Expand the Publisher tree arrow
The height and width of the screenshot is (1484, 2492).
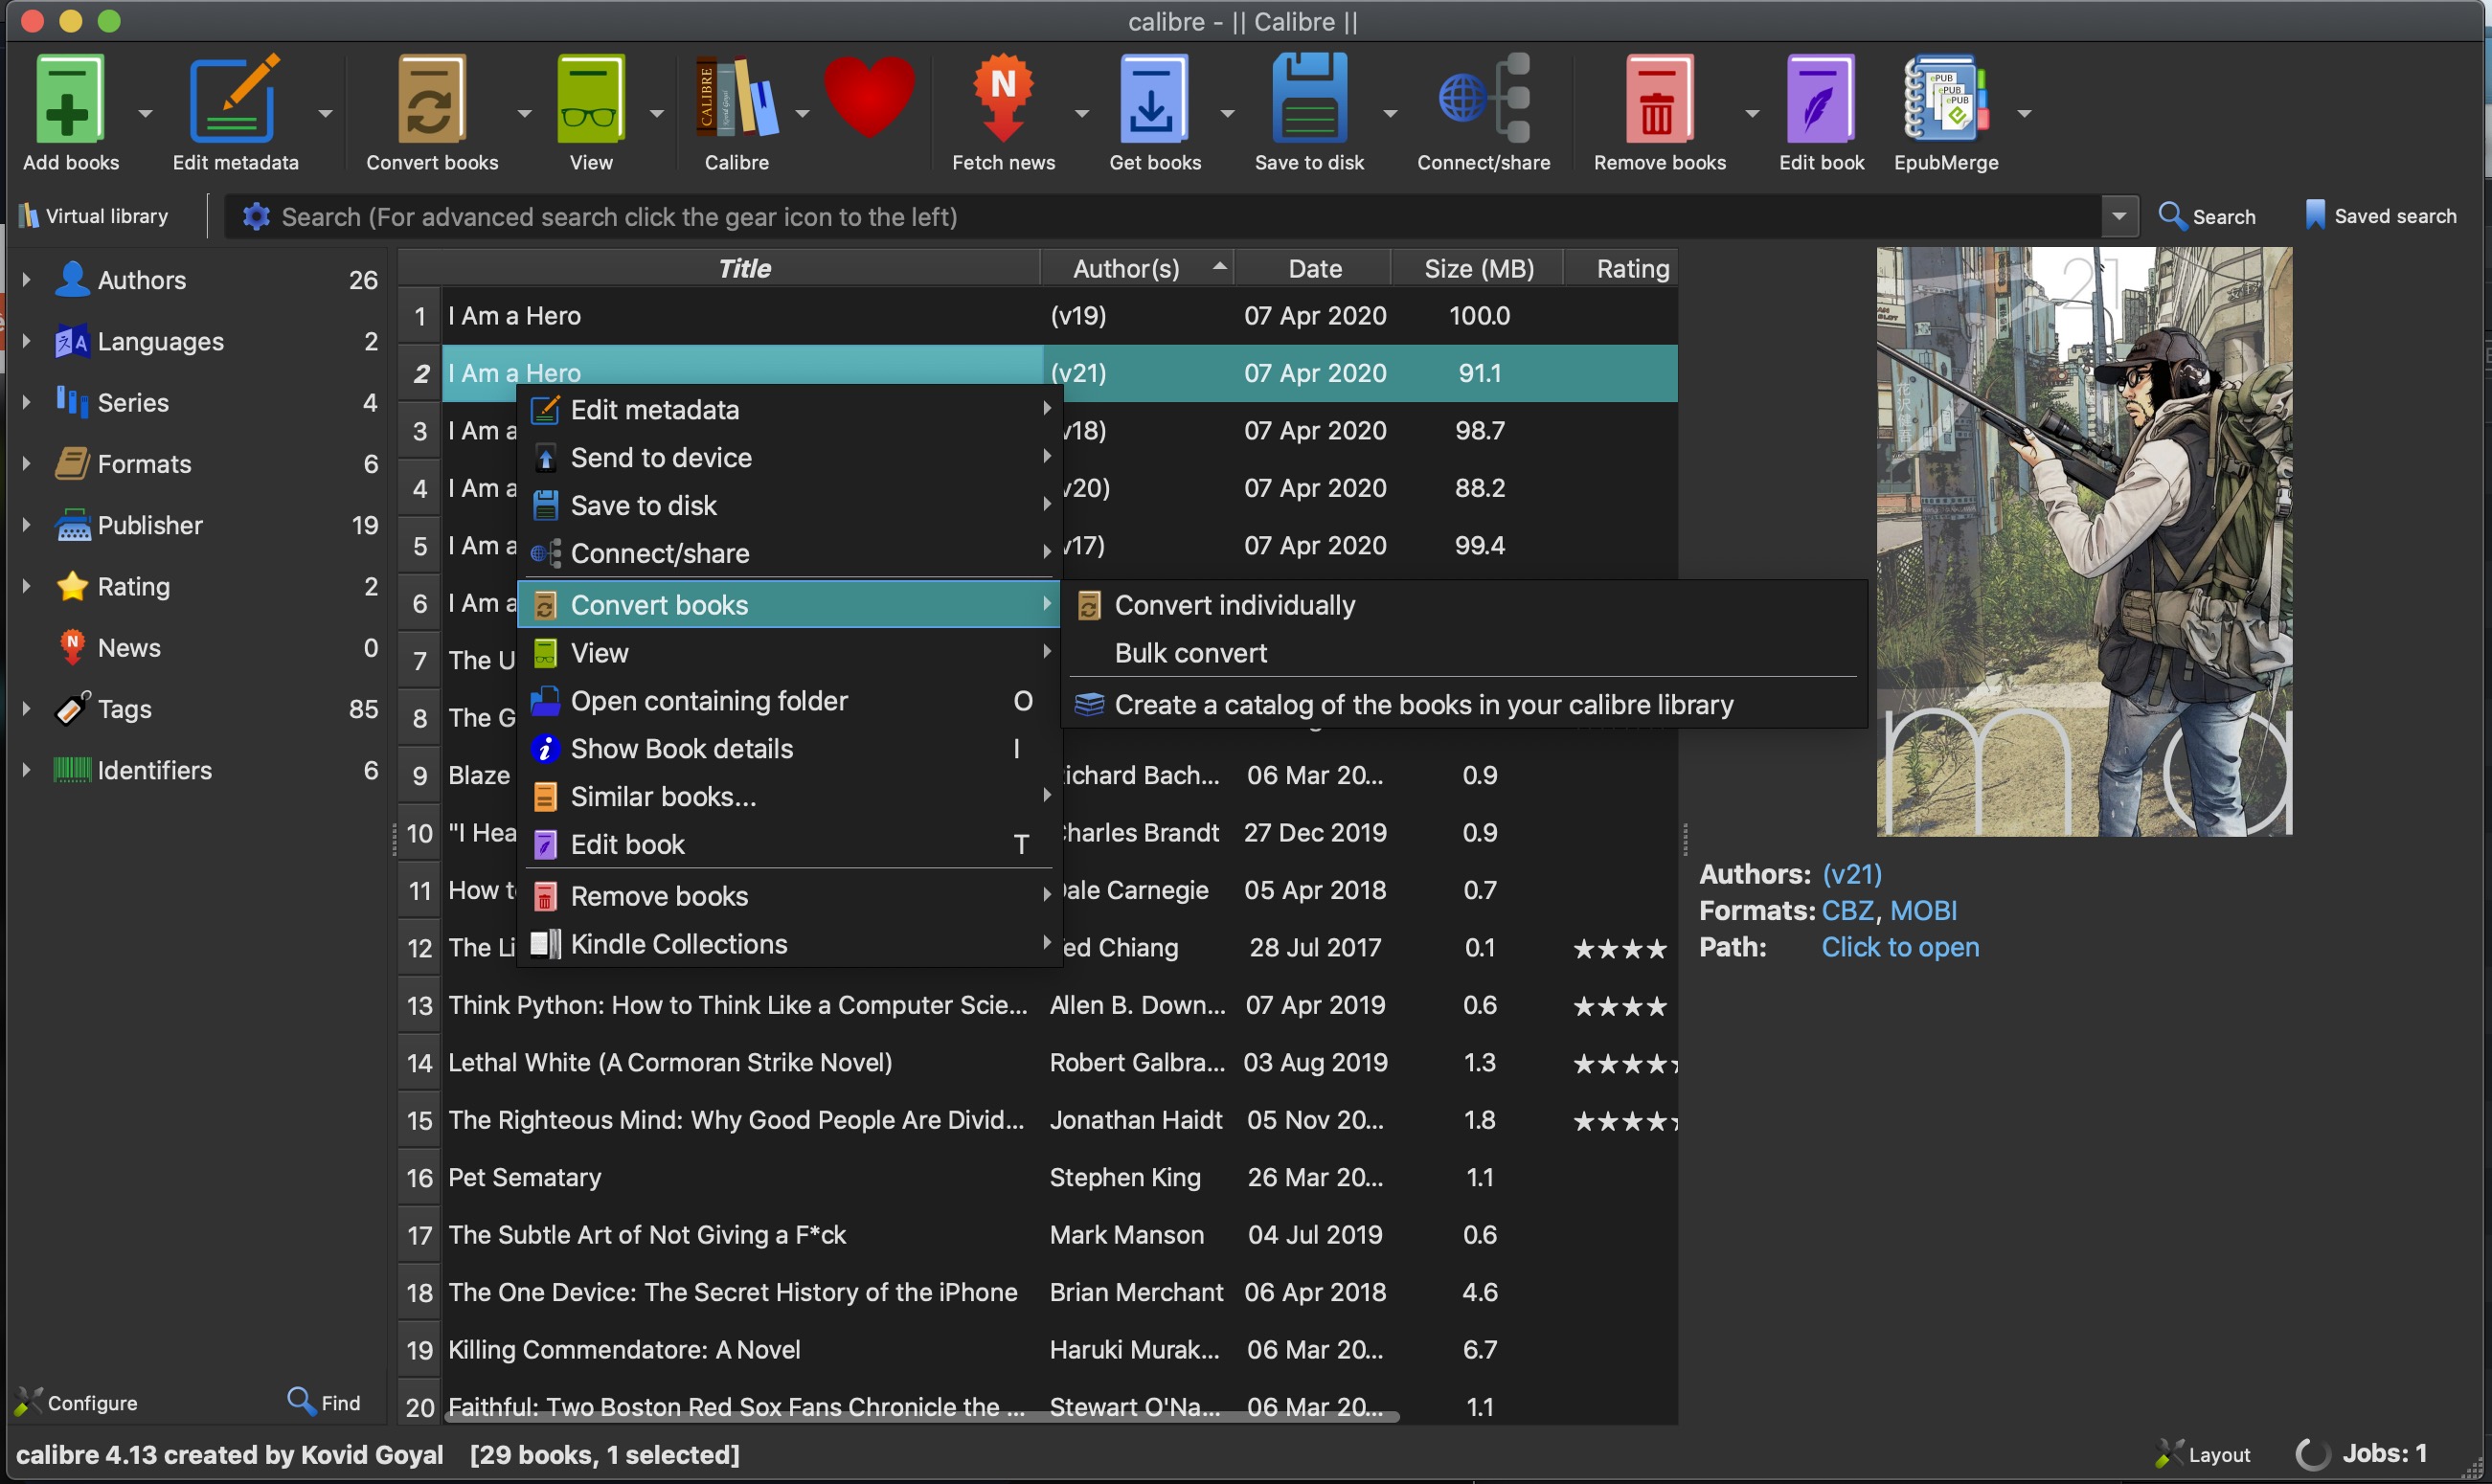[26, 525]
